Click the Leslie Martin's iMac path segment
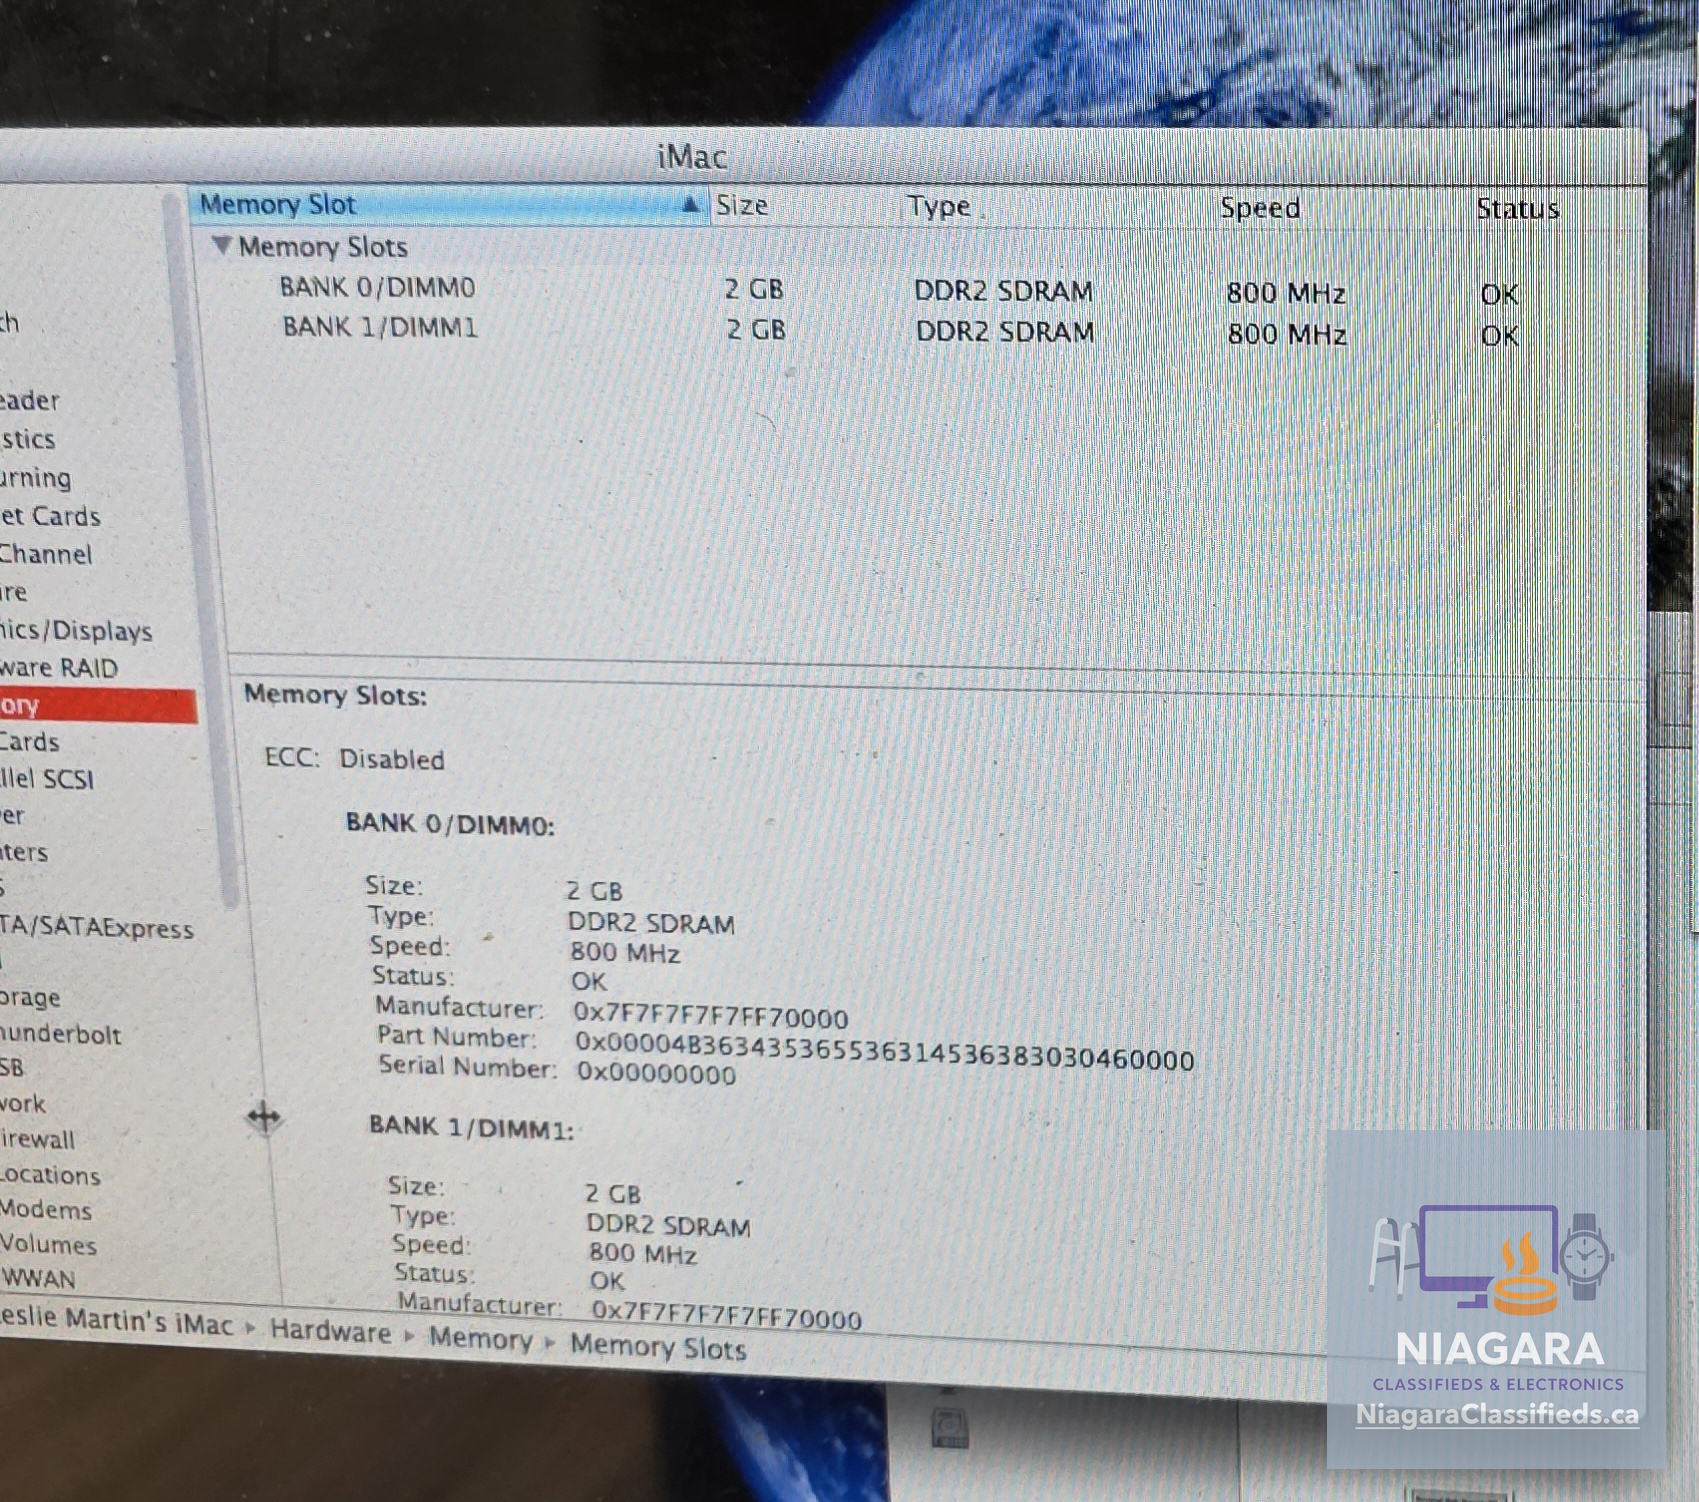The height and width of the screenshot is (1502, 1699). [x=116, y=1321]
